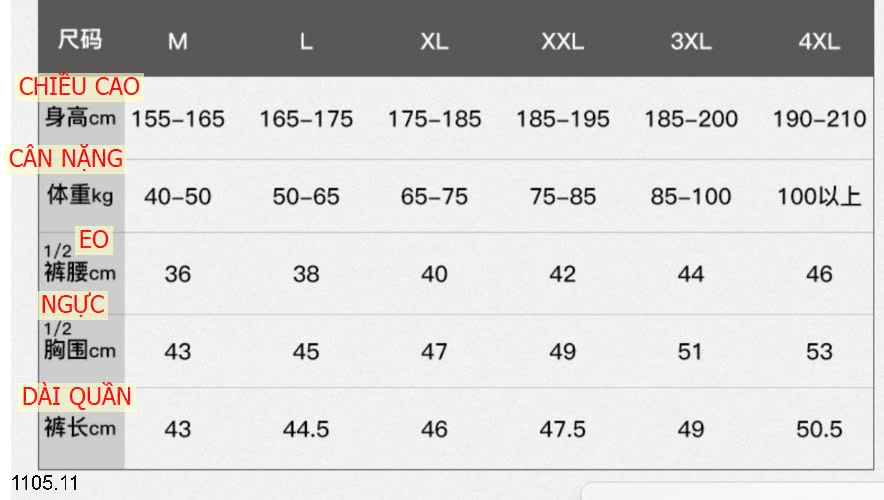Select the 3XL column header
Image resolution: width=884 pixels, height=500 pixels.
pos(691,41)
